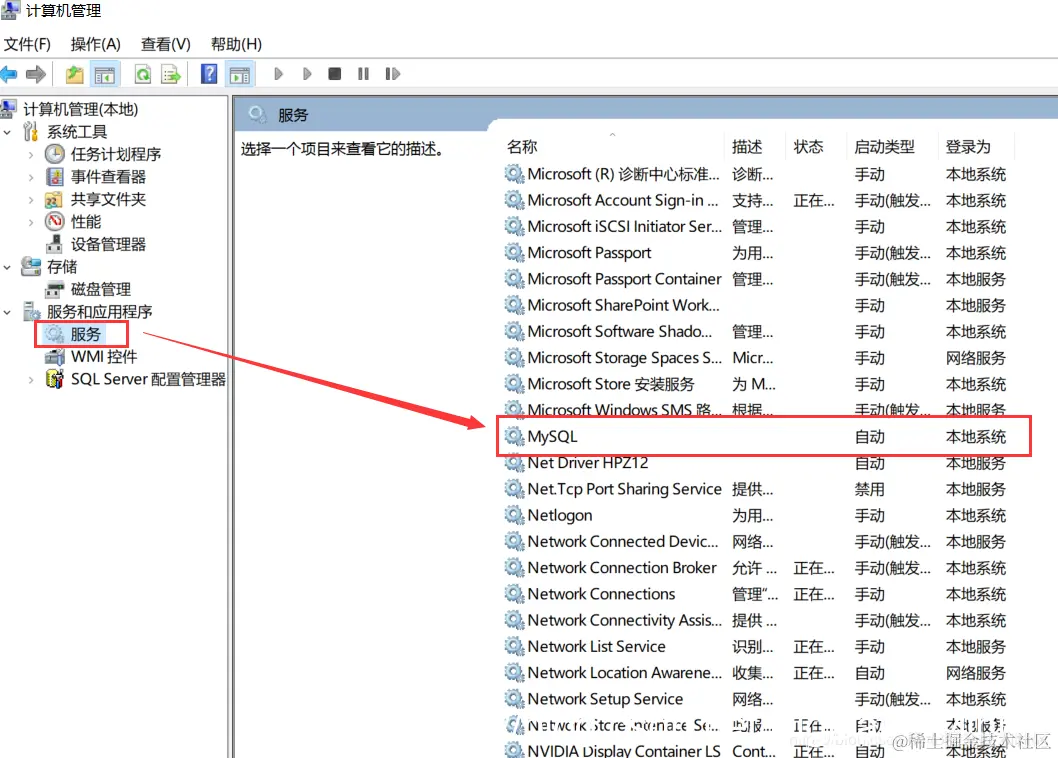Screen dimensions: 1058x758
Task: Expand the 事件查看器 node arrow
Action: point(30,177)
